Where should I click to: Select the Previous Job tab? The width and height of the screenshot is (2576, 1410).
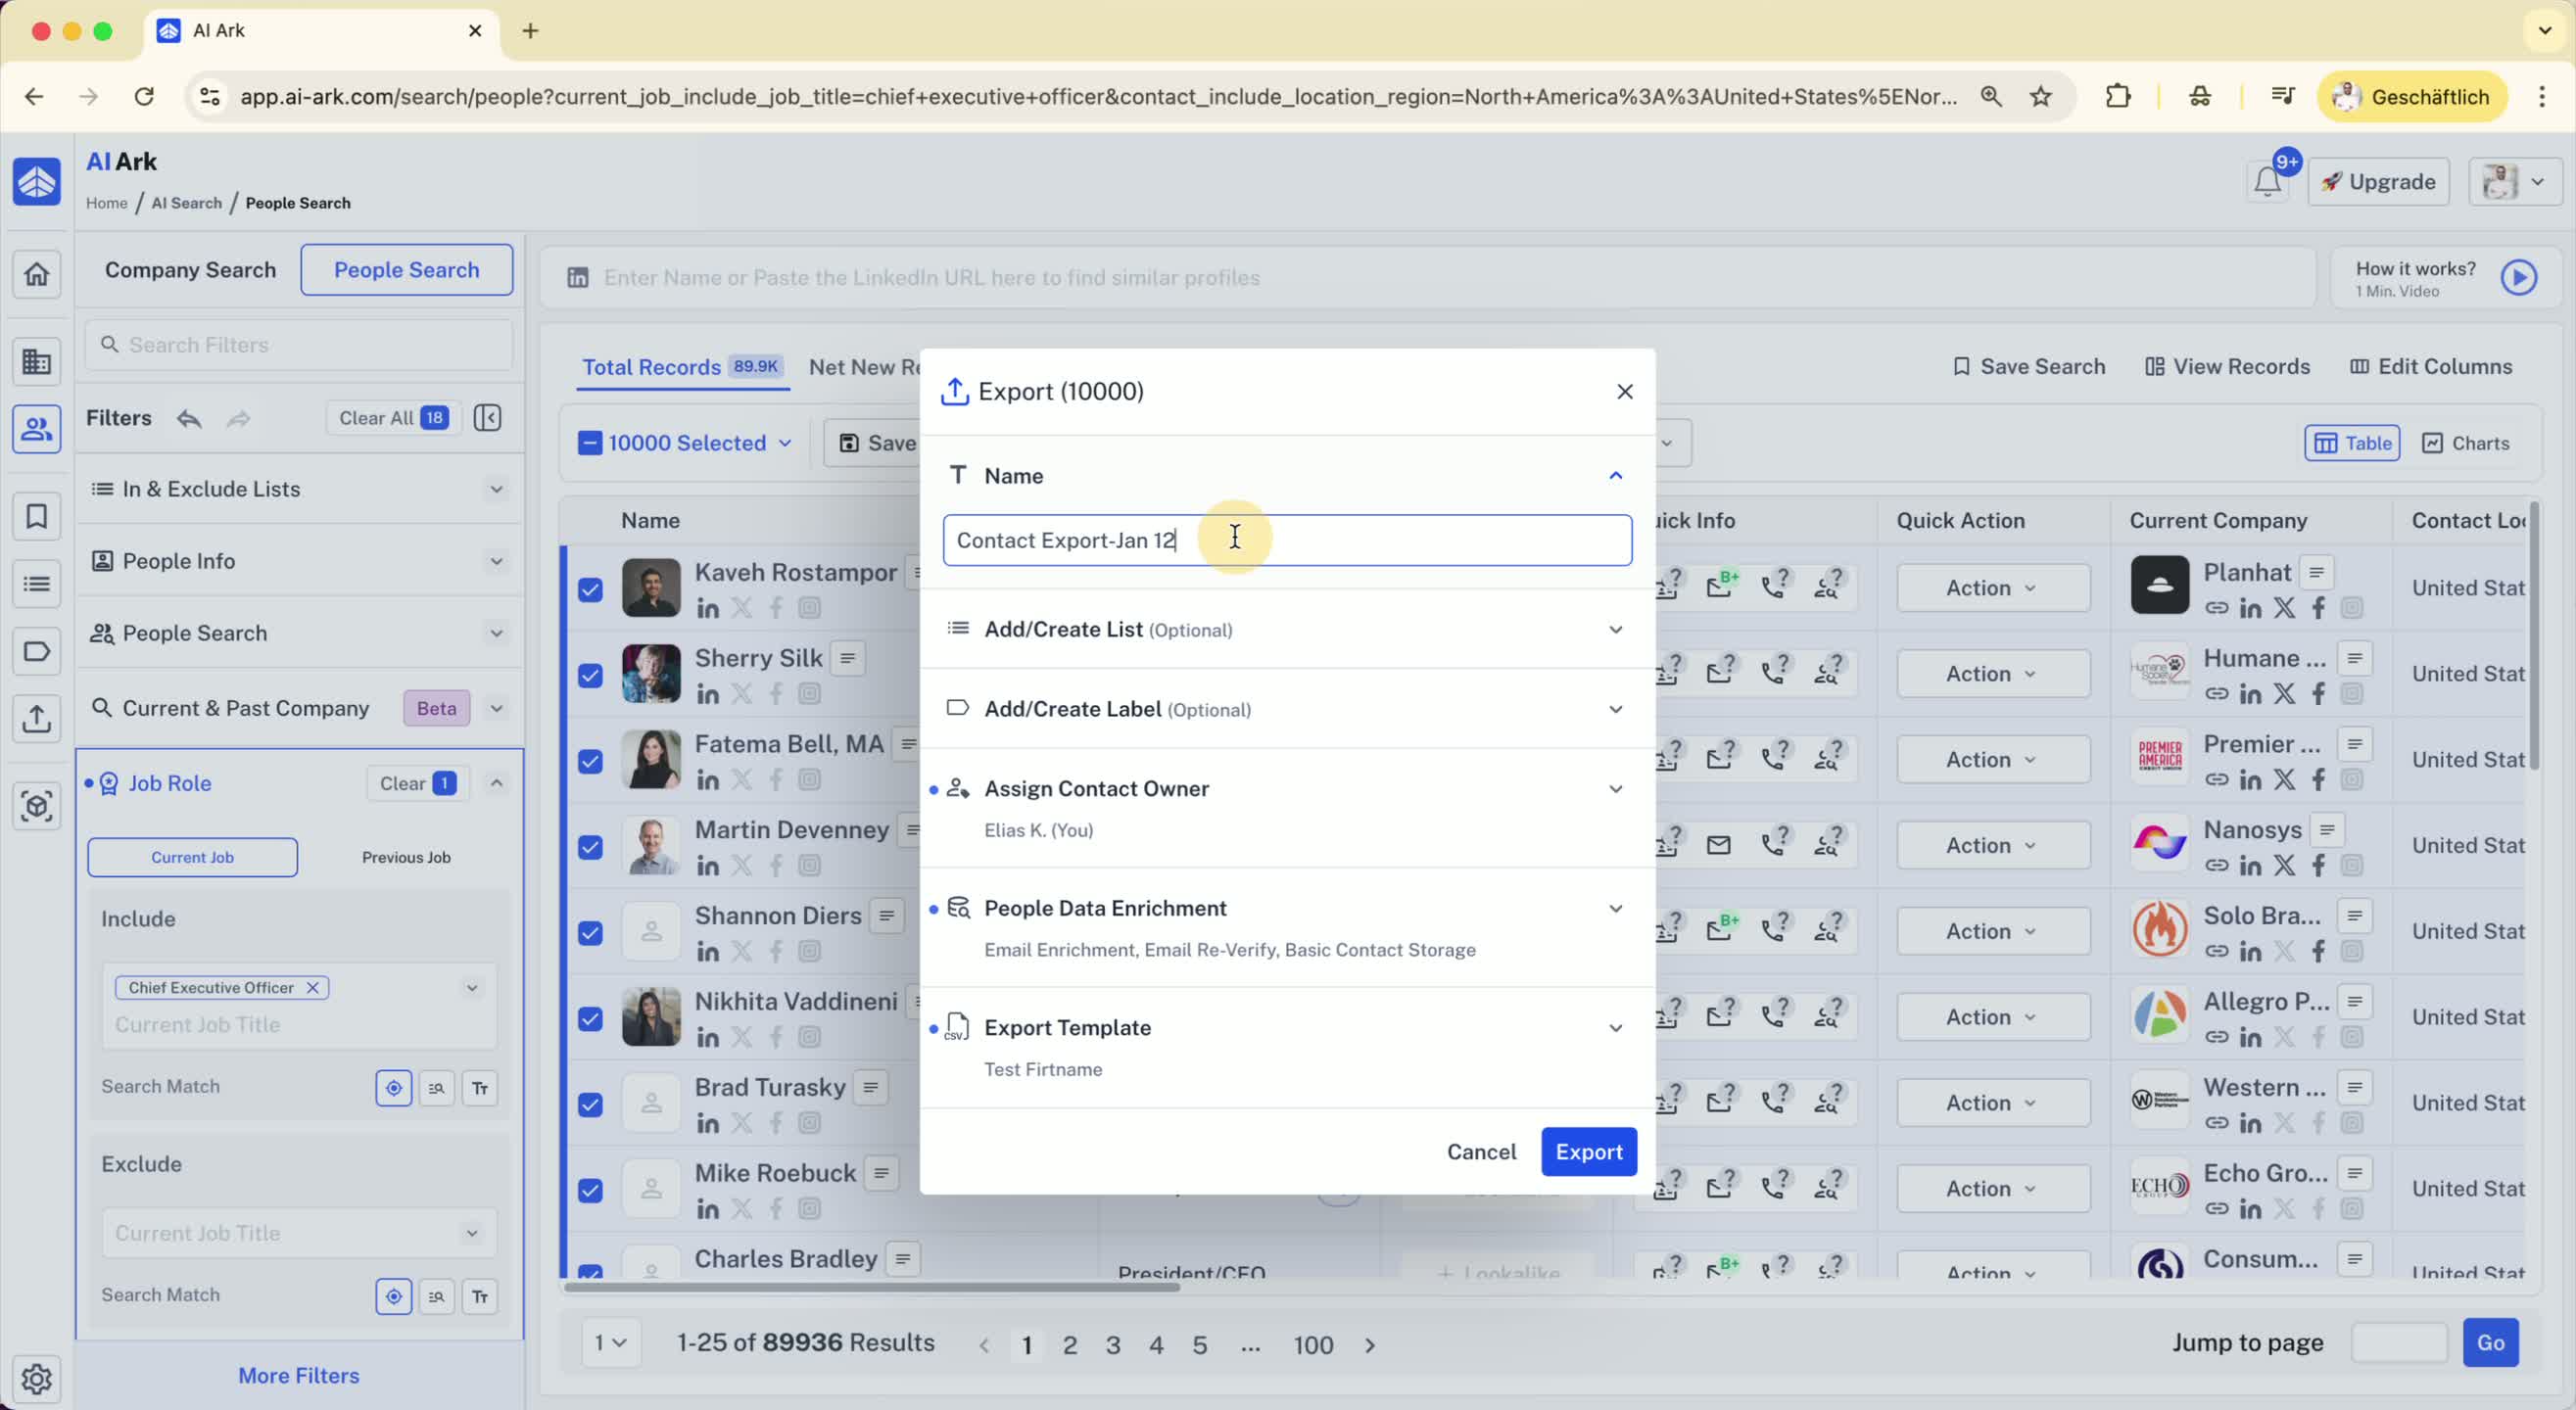click(406, 857)
